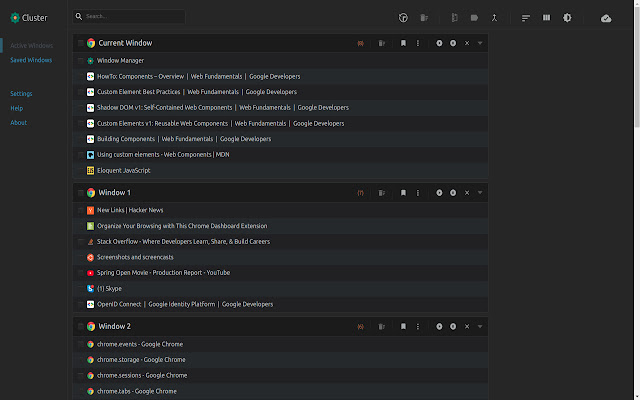The width and height of the screenshot is (640, 400).
Task: Tick the checkbox next to New Links | Hacker News
Action: point(80,210)
